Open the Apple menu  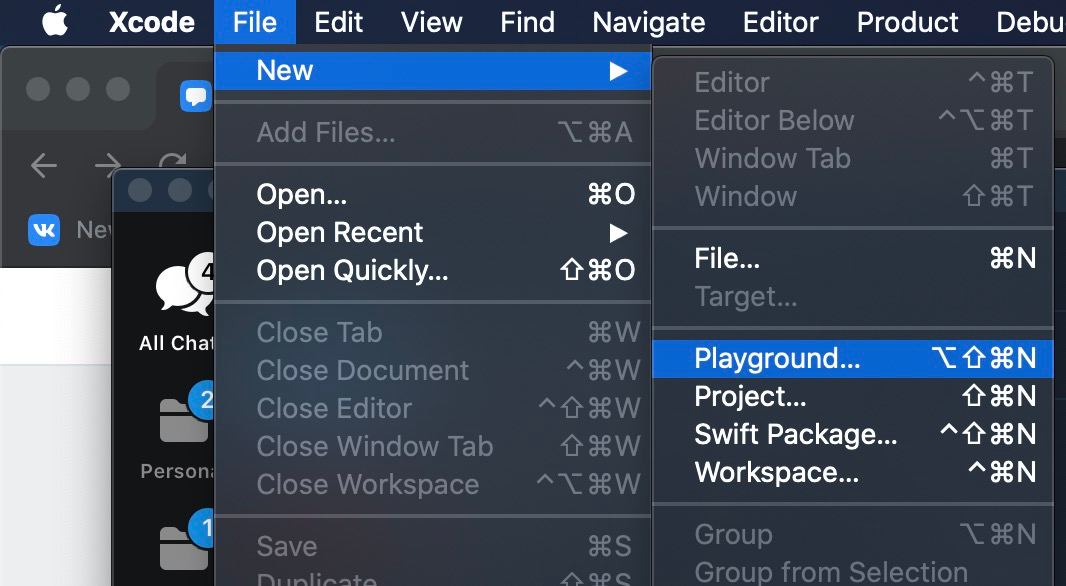click(x=55, y=22)
